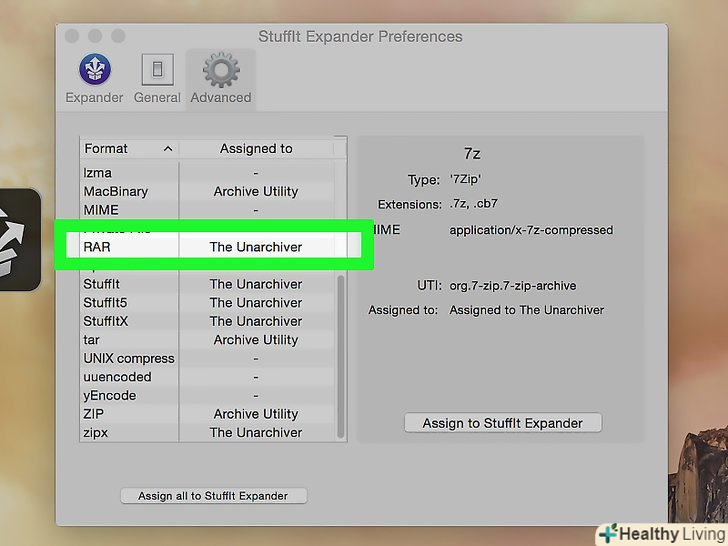
Task: Select the tar format row
Action: [207, 340]
